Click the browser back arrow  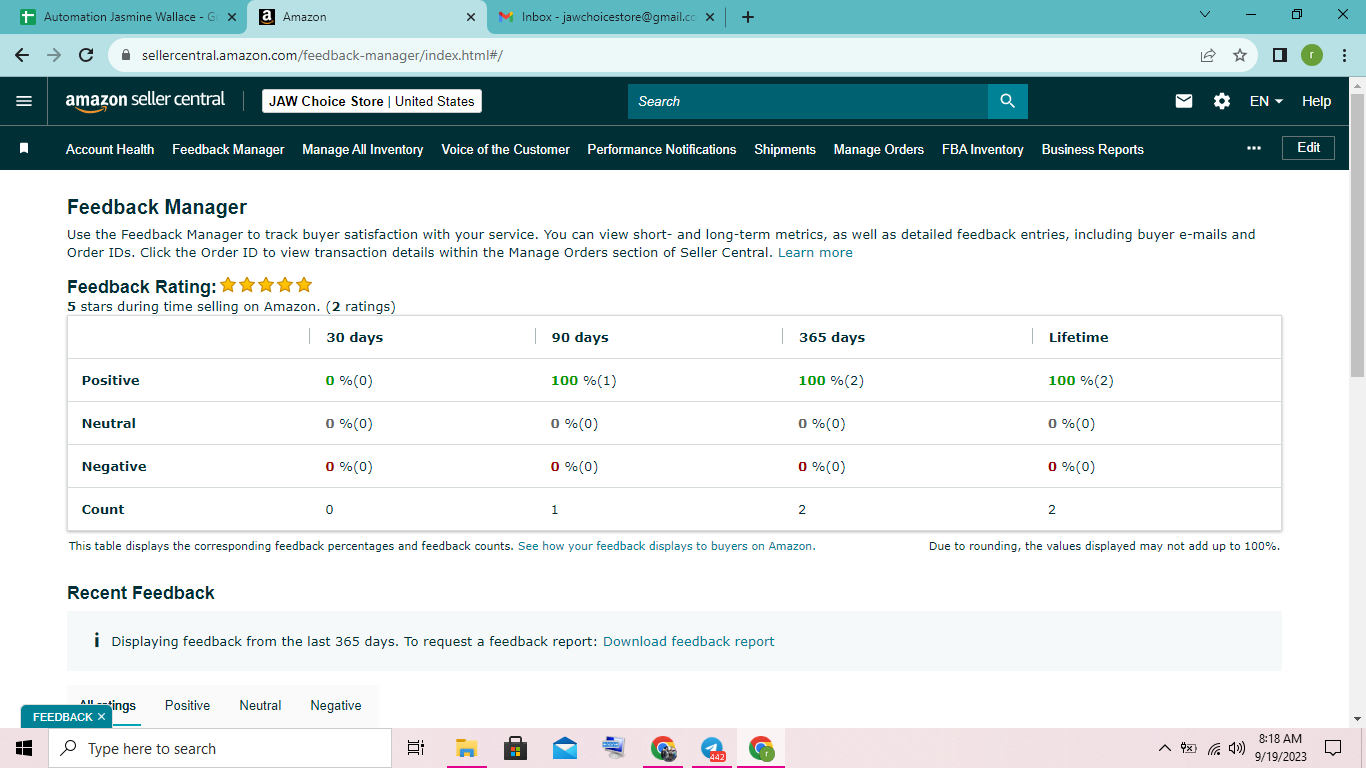22,55
